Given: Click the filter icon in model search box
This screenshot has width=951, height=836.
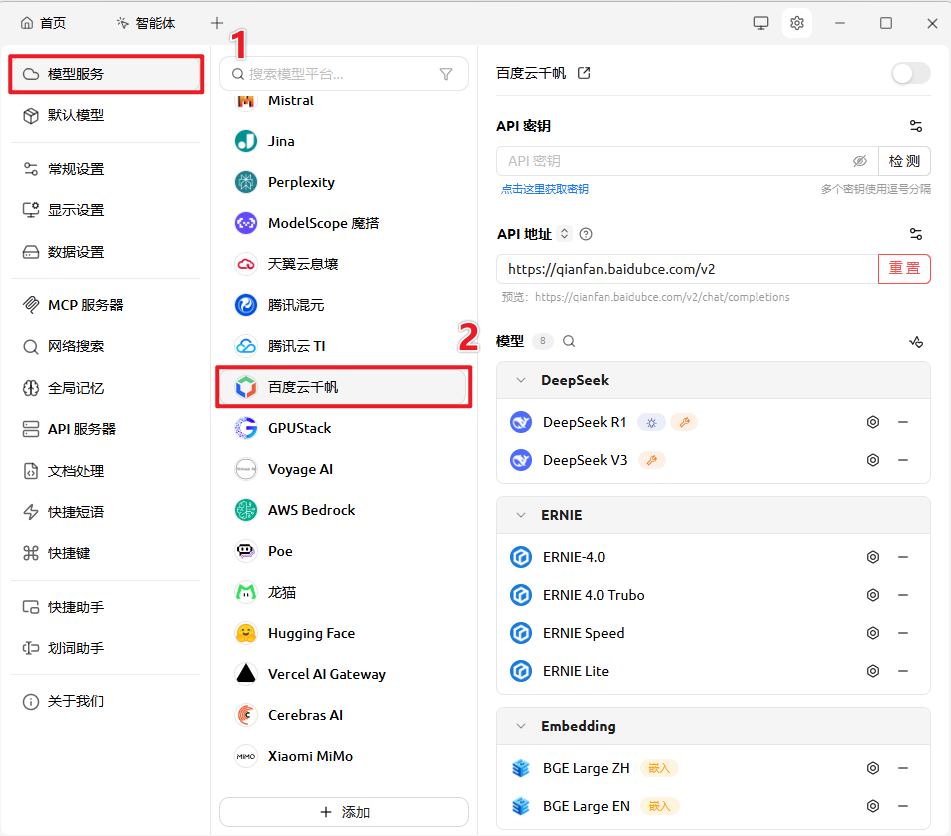Looking at the screenshot, I should click(446, 74).
